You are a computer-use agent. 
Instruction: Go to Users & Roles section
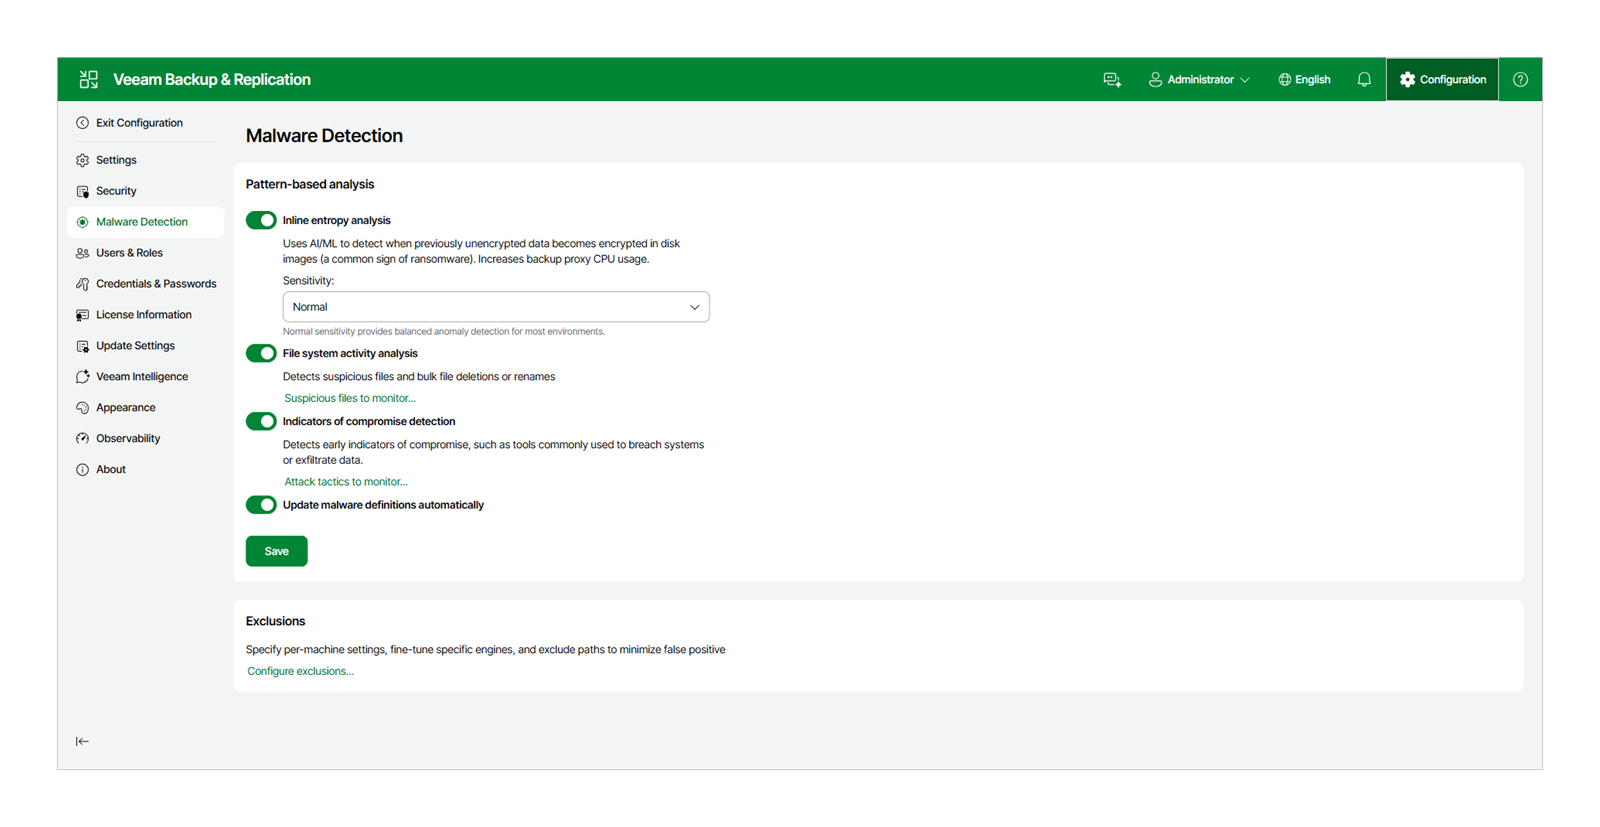[x=145, y=253]
